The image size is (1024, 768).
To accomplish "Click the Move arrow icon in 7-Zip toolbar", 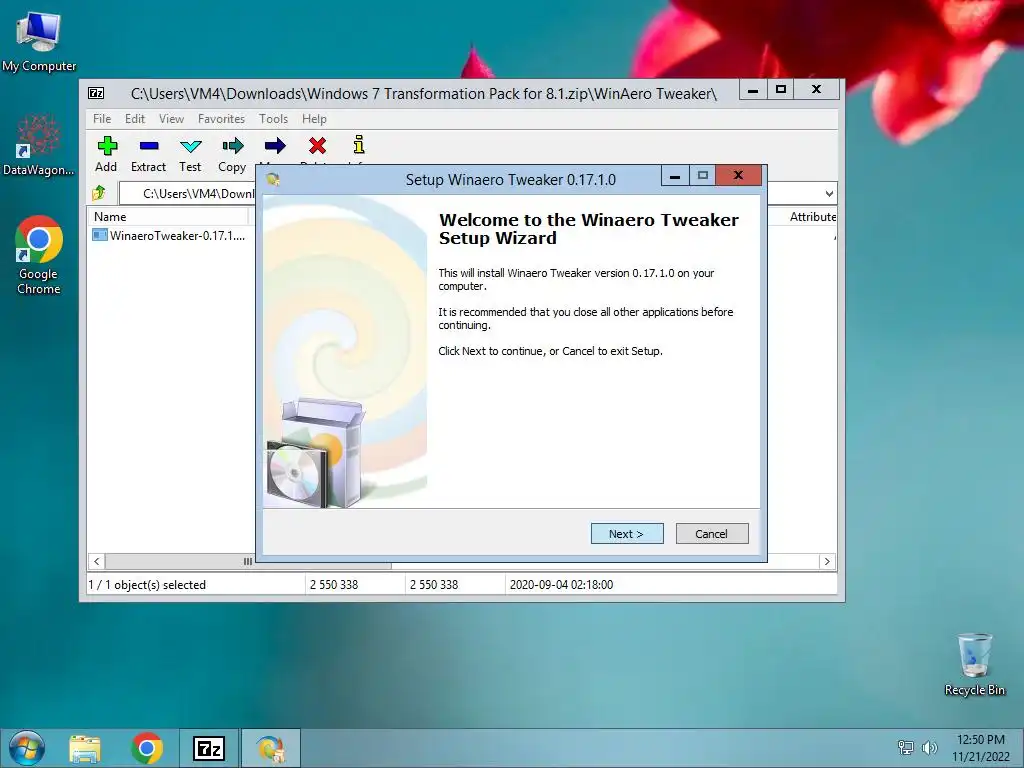I will tap(275, 146).
